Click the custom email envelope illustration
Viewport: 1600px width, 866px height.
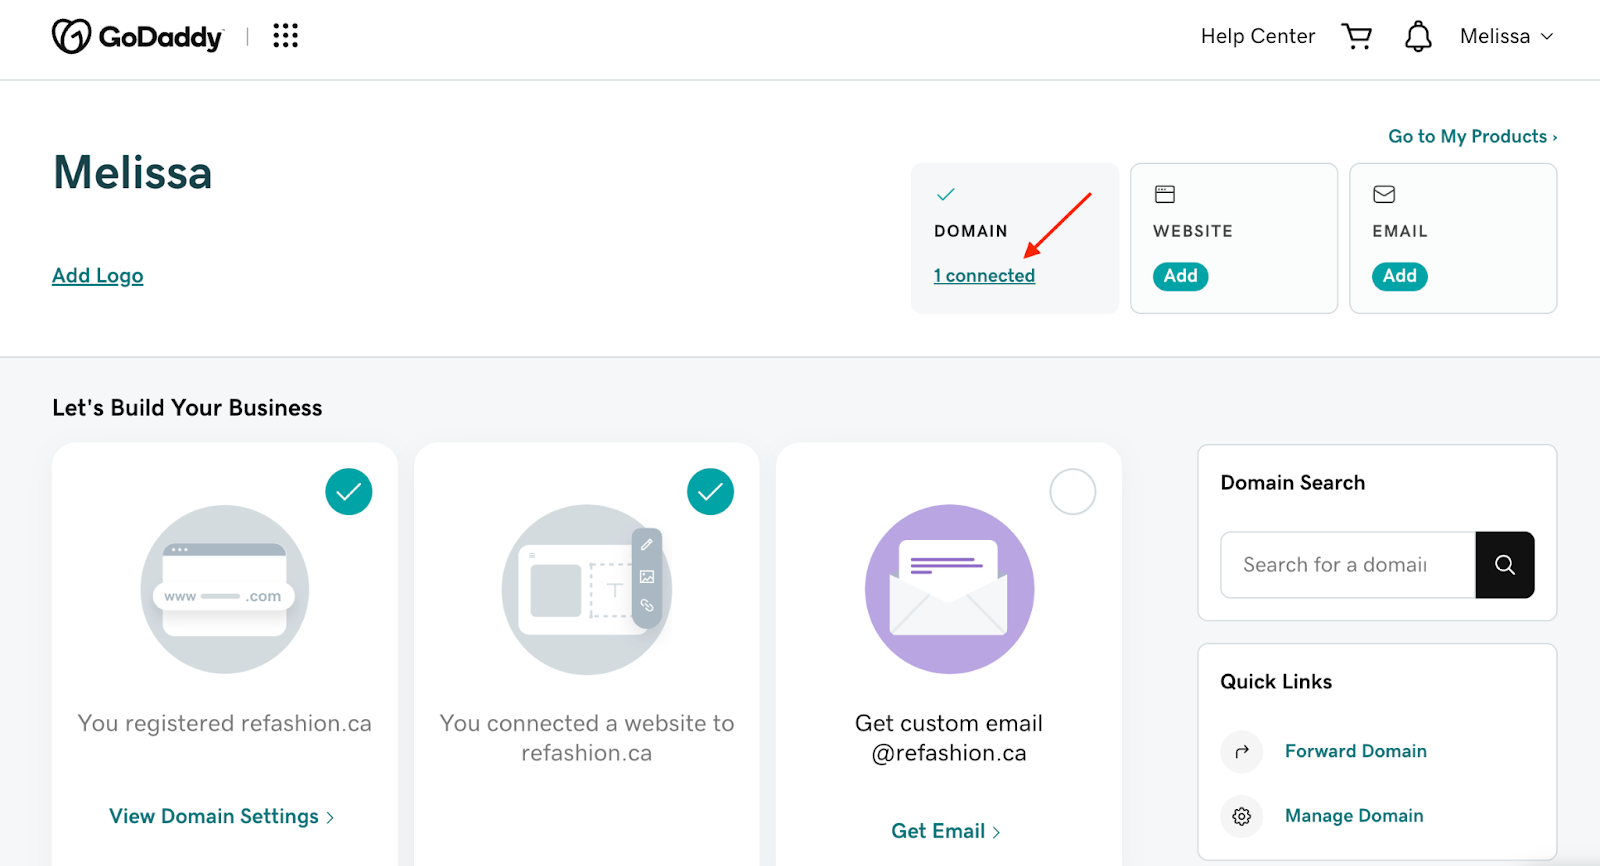[x=949, y=589]
